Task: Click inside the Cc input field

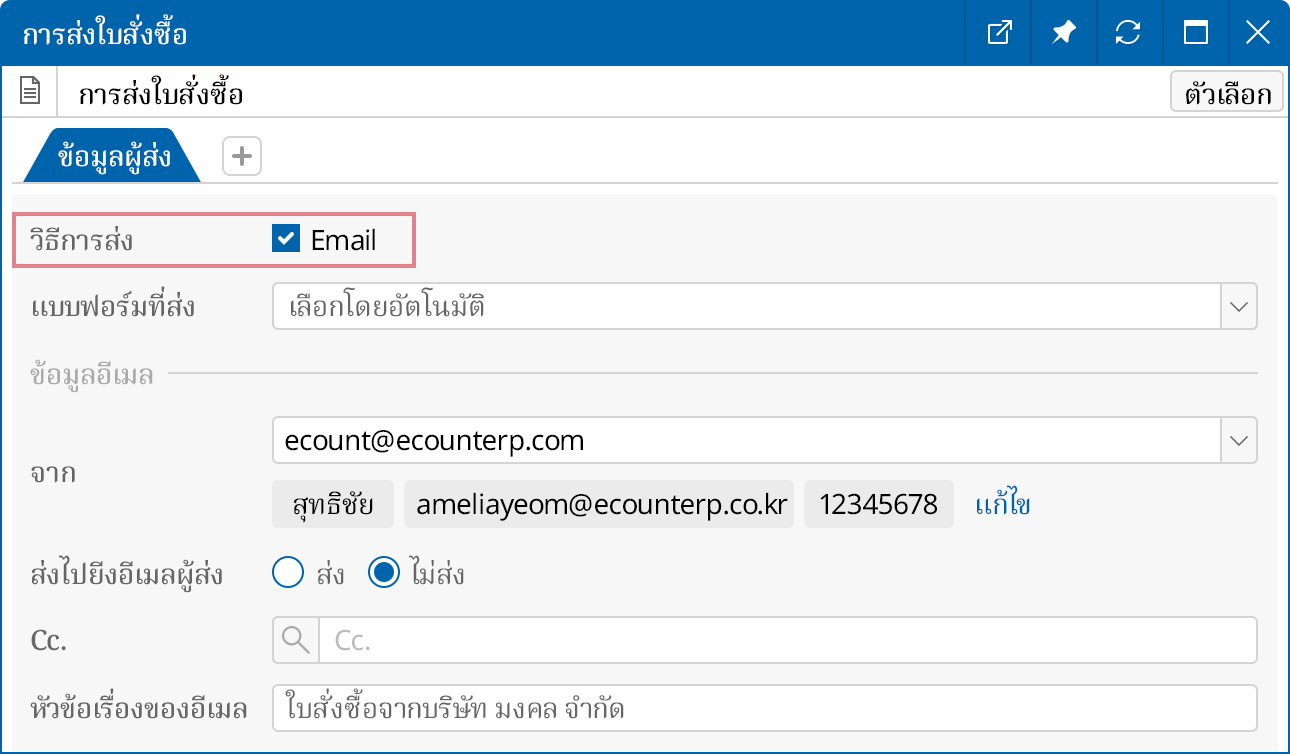Action: (700, 640)
